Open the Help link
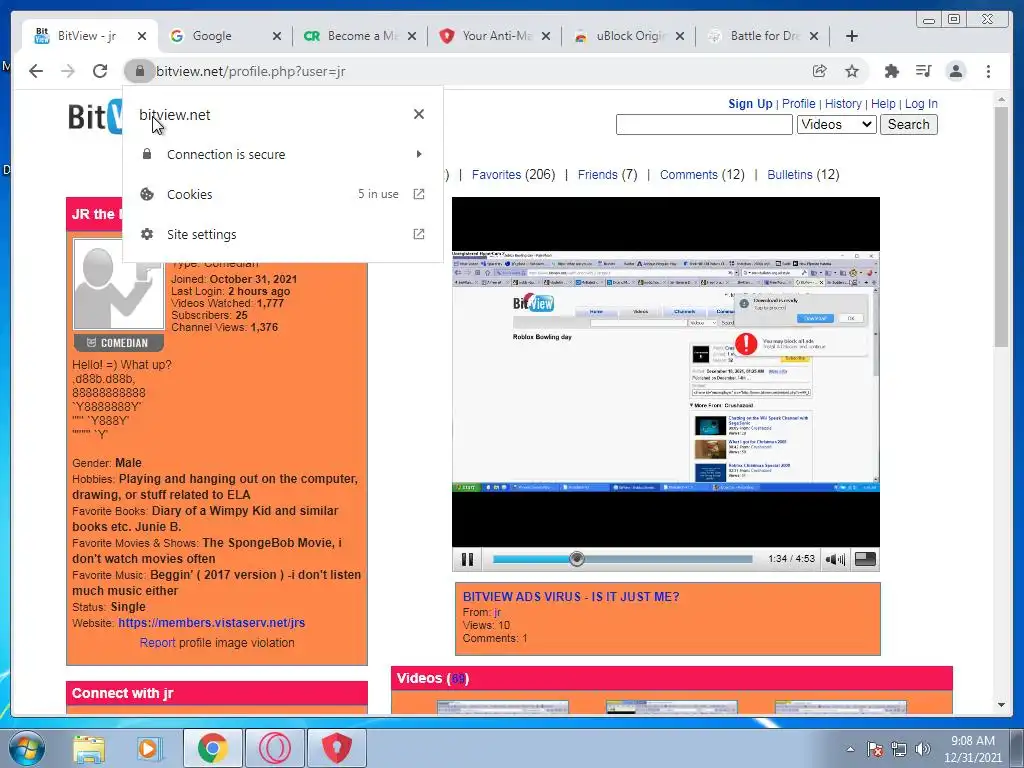 [883, 103]
